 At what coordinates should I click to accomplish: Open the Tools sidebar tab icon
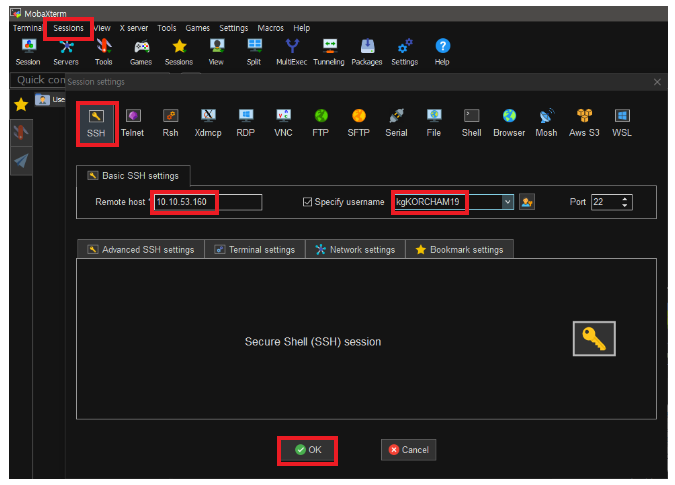tap(21, 132)
